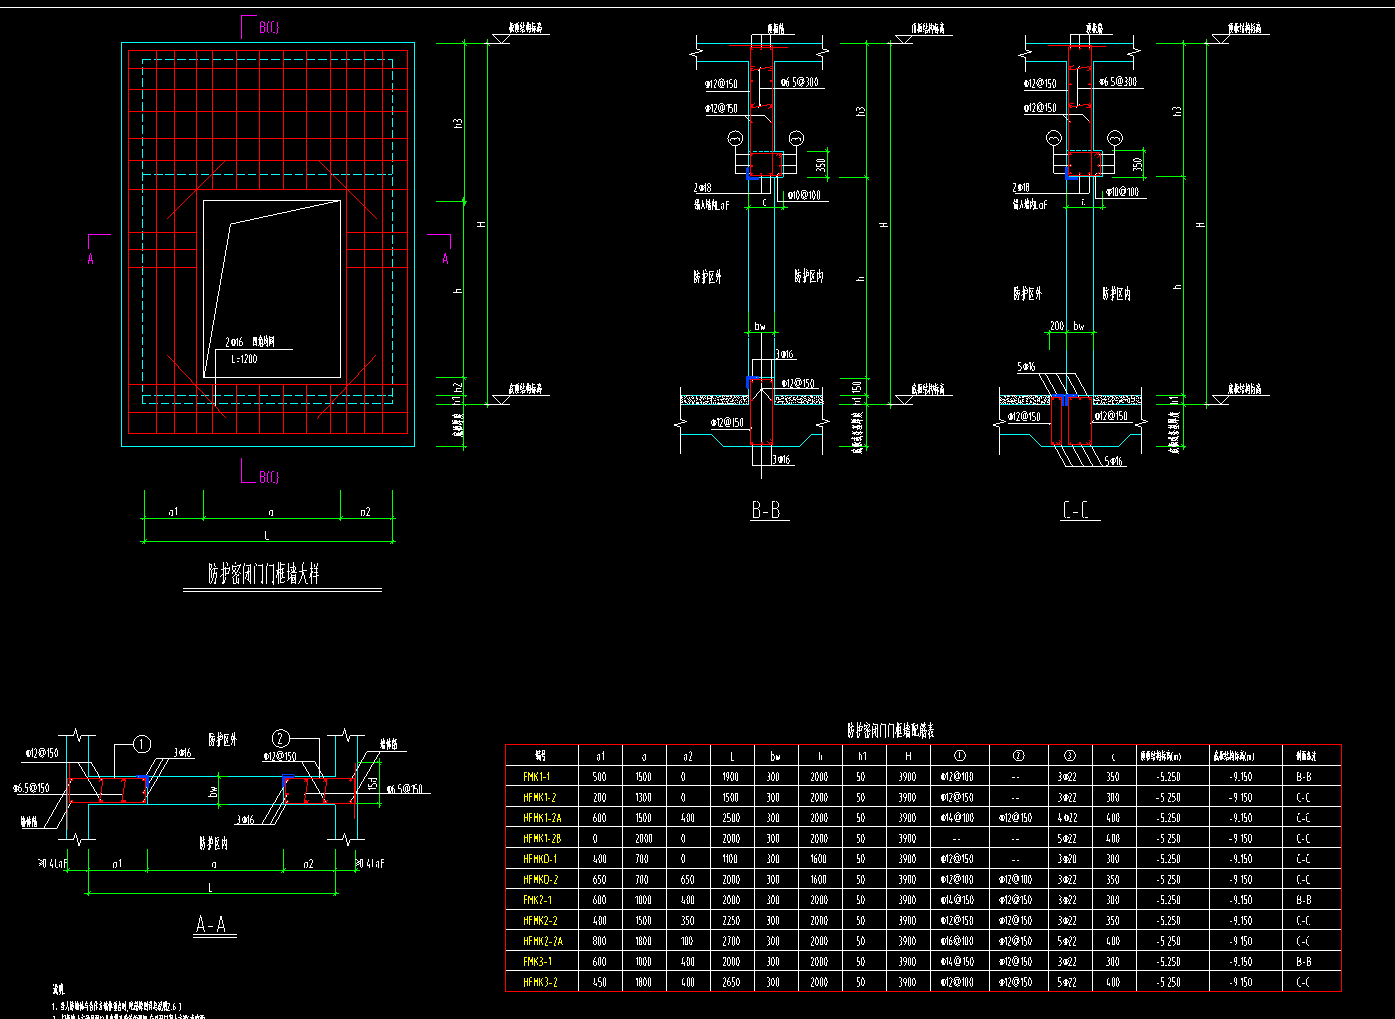Click the 200 dimension in the C-C section

pos(1057,326)
